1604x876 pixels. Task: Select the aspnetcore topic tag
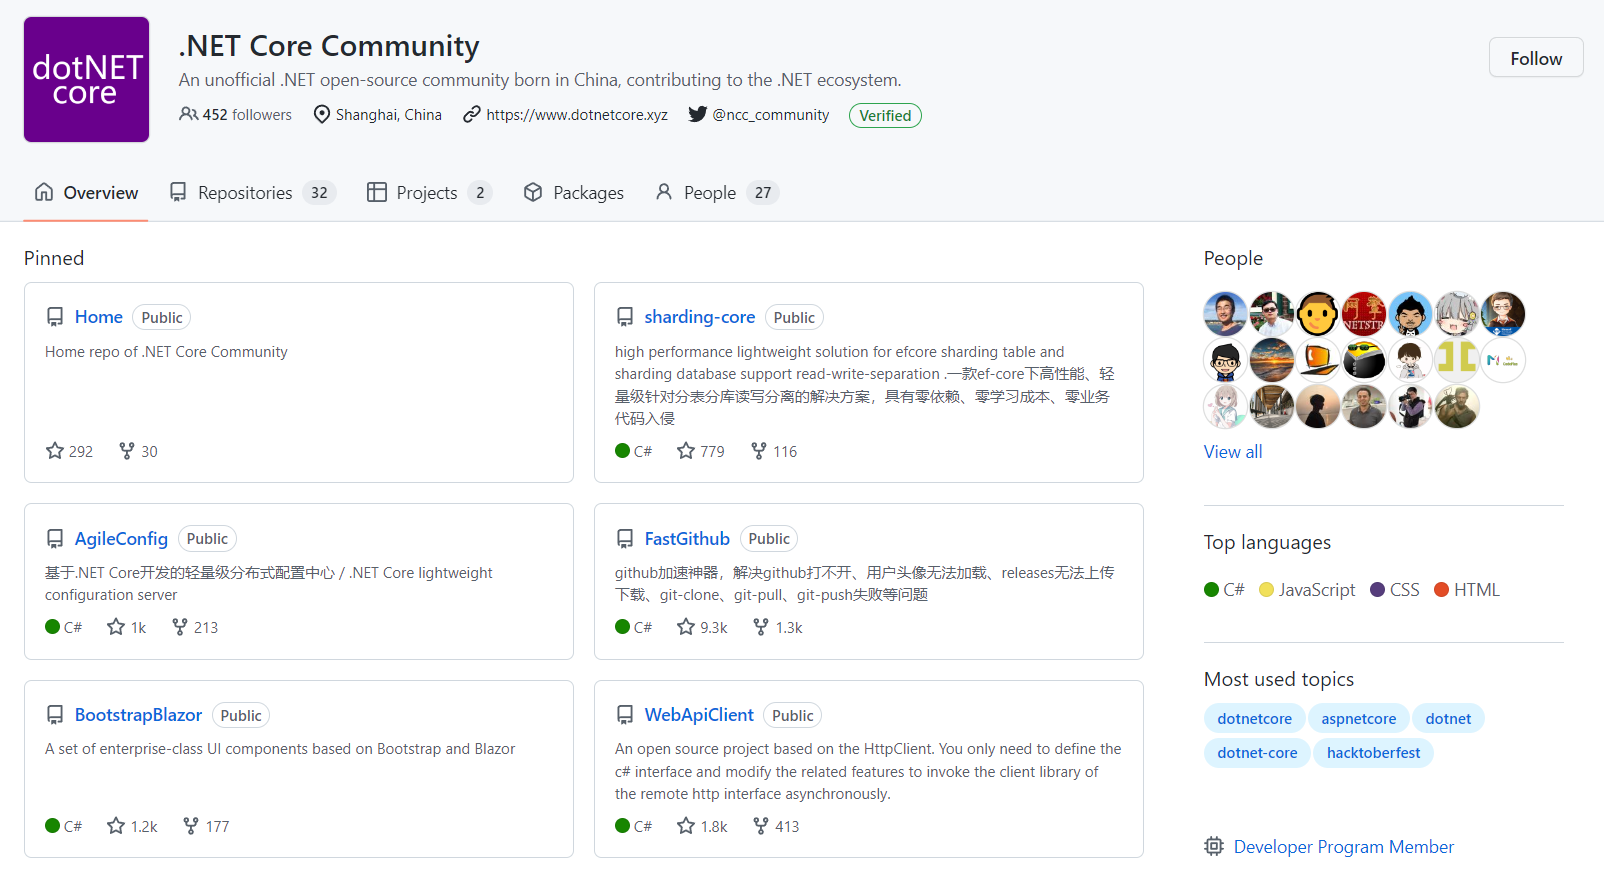[1359, 719]
